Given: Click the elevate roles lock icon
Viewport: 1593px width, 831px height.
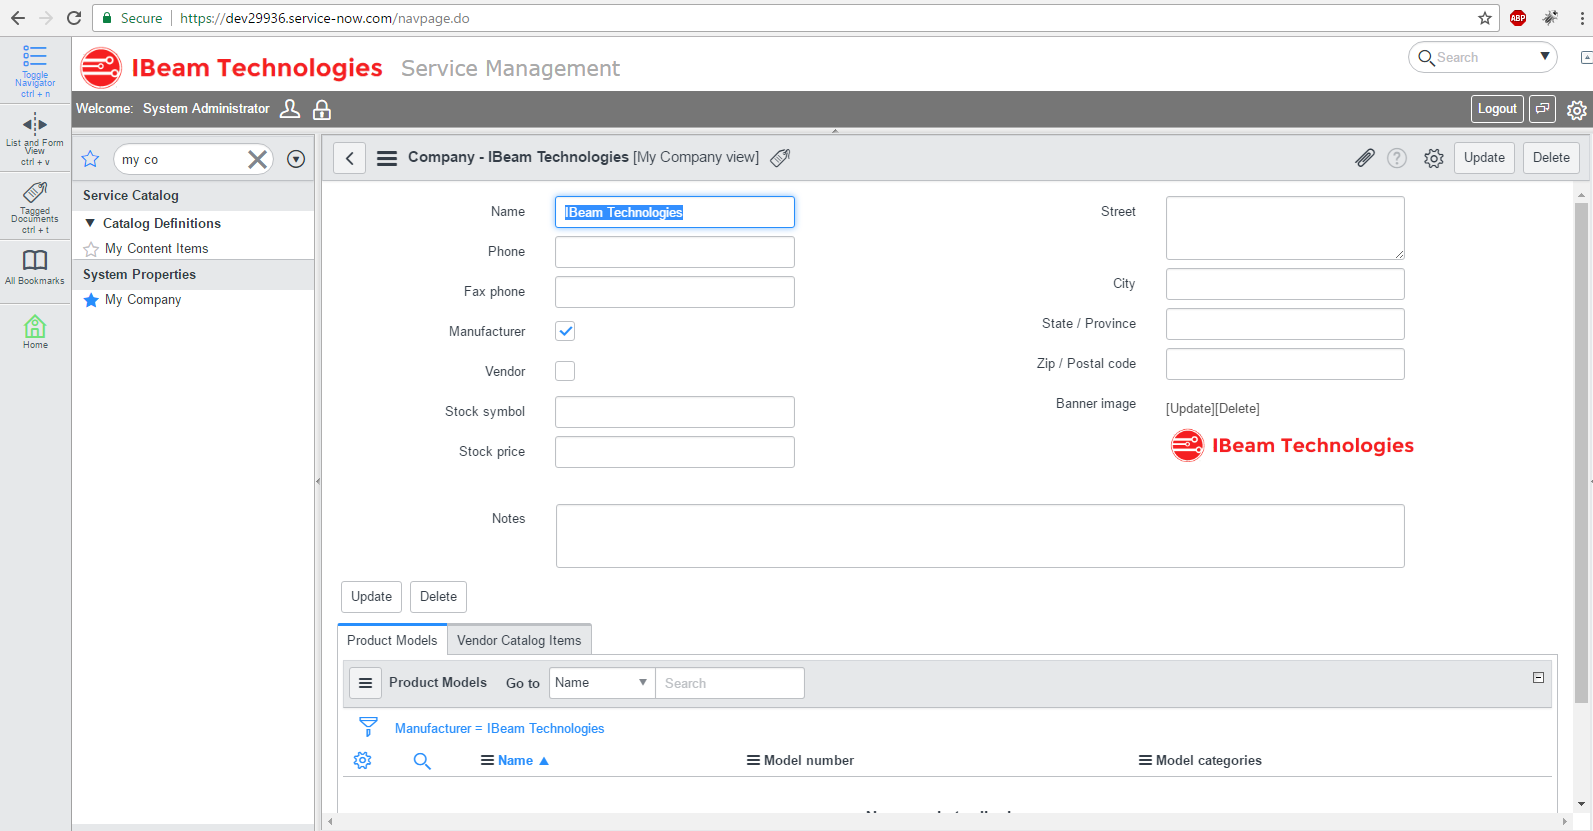Looking at the screenshot, I should pyautogui.click(x=322, y=109).
